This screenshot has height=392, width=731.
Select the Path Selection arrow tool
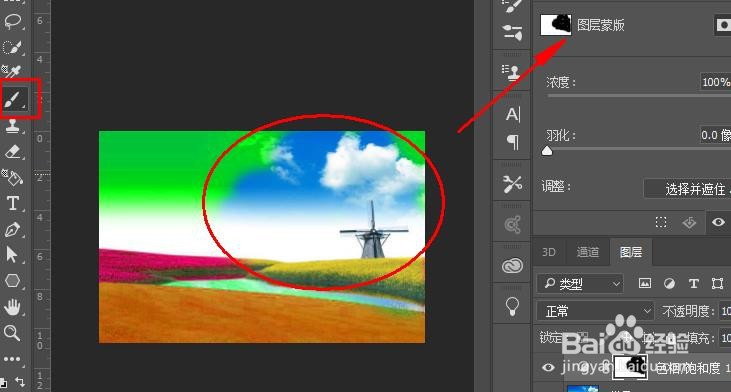coord(13,255)
